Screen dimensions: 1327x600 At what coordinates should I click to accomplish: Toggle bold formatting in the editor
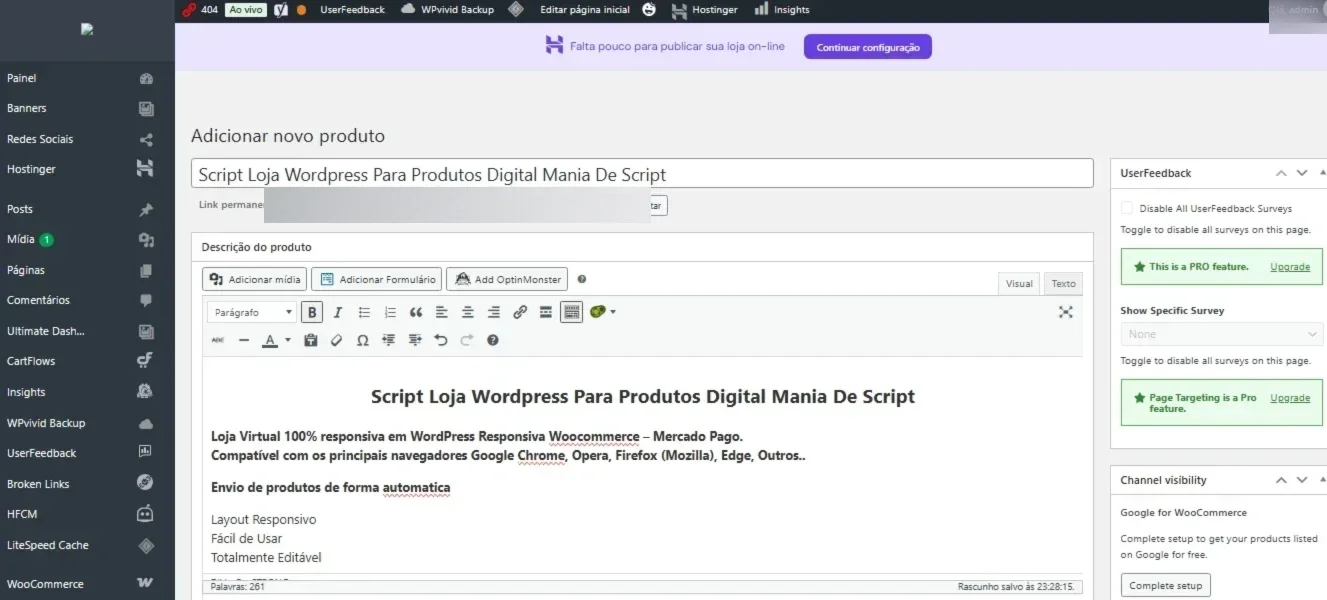[x=312, y=312]
